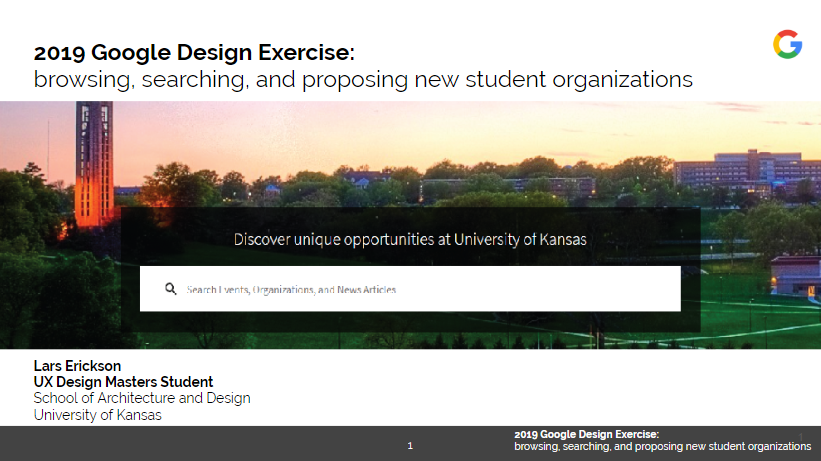Click the '2019 Google Design Exercise:' title heading
The width and height of the screenshot is (821, 461).
point(194,52)
